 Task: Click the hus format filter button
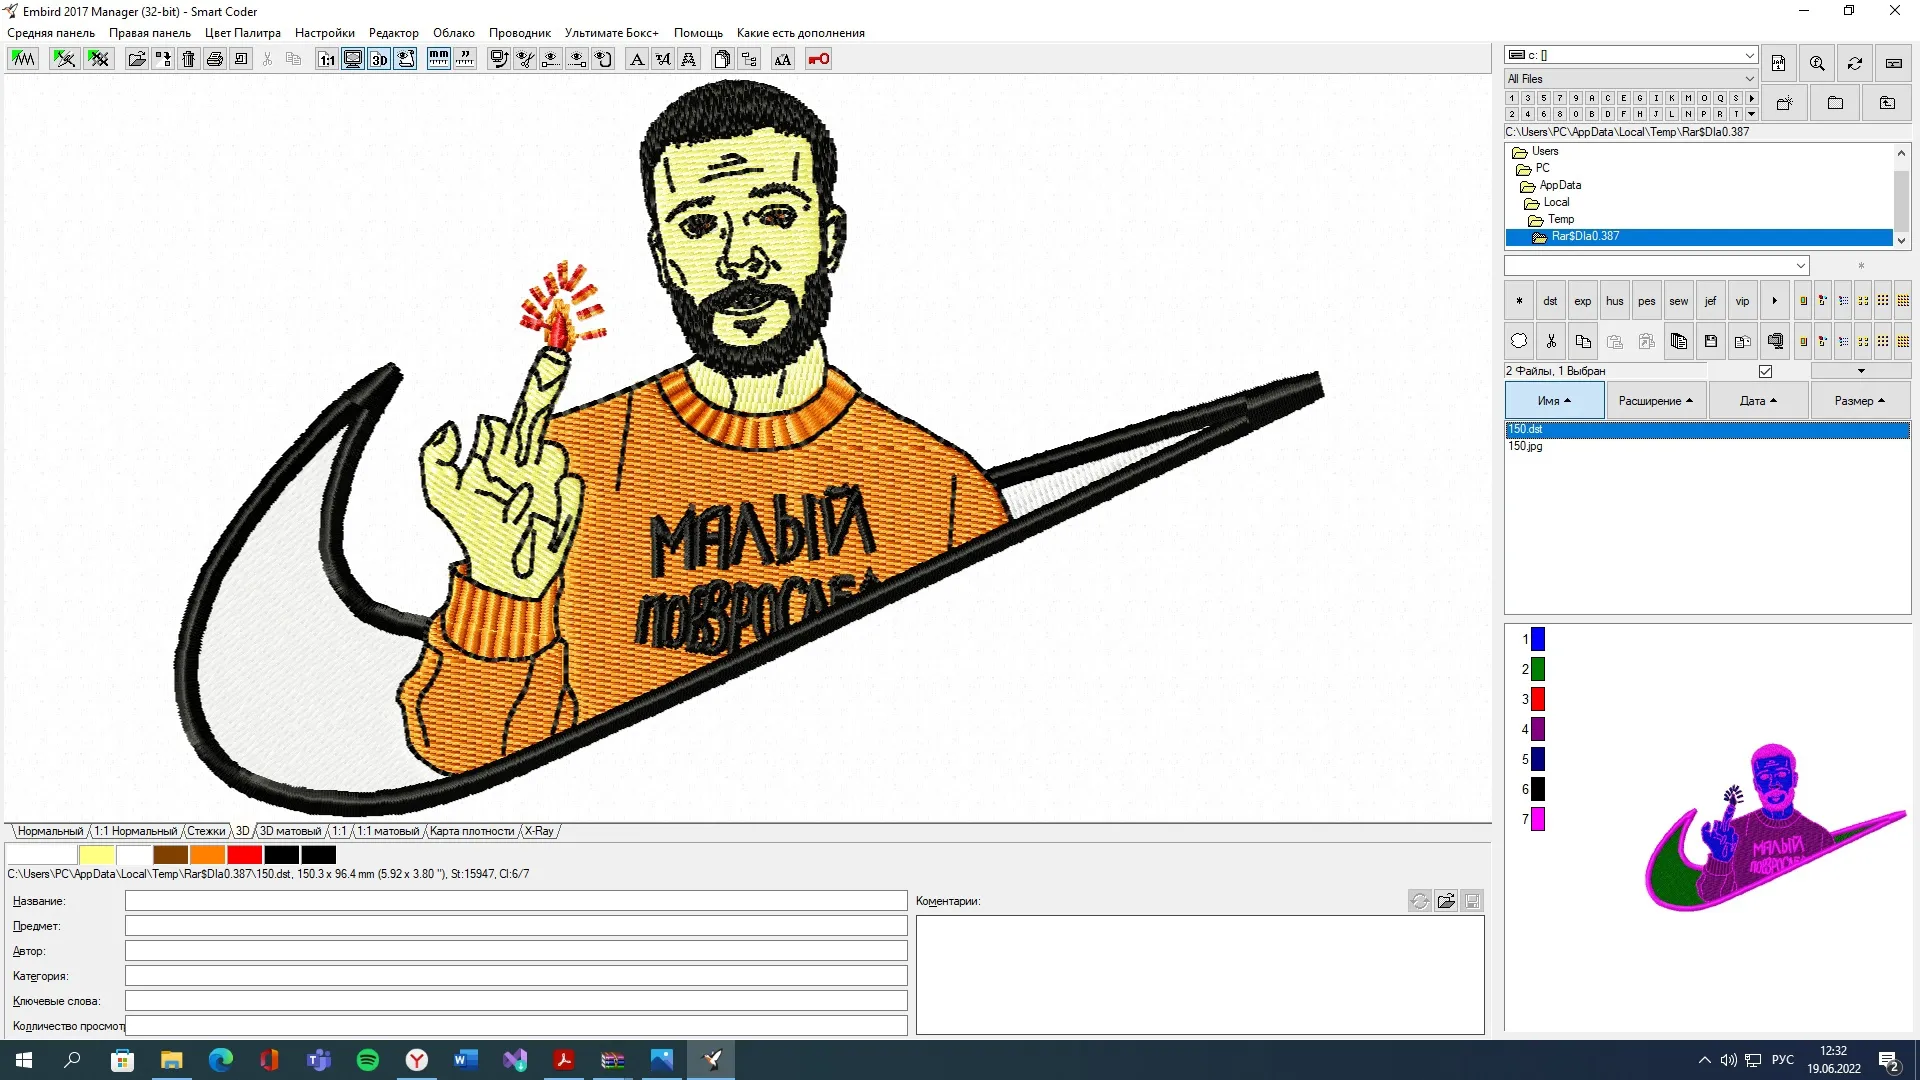click(x=1614, y=301)
